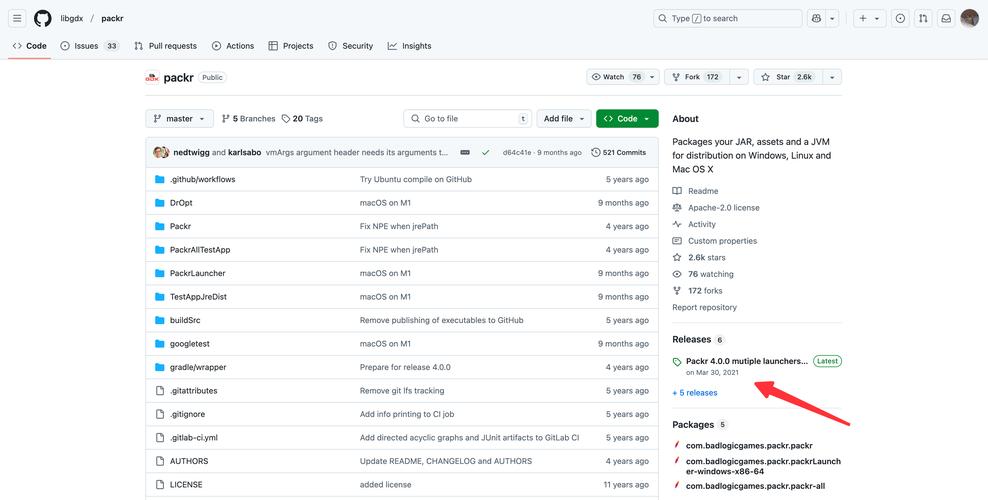Click the GitHub logo home icon
Screen dimensions: 988x500
42,18
